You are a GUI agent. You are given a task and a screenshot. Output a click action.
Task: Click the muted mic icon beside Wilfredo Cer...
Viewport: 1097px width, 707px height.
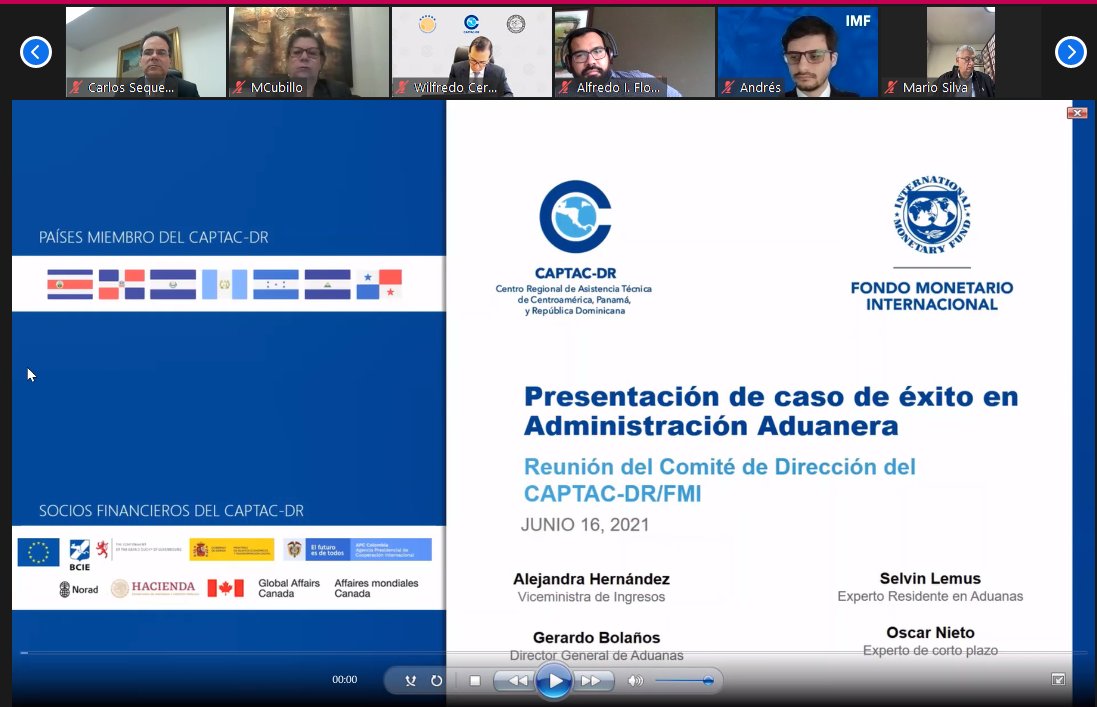tap(402, 87)
